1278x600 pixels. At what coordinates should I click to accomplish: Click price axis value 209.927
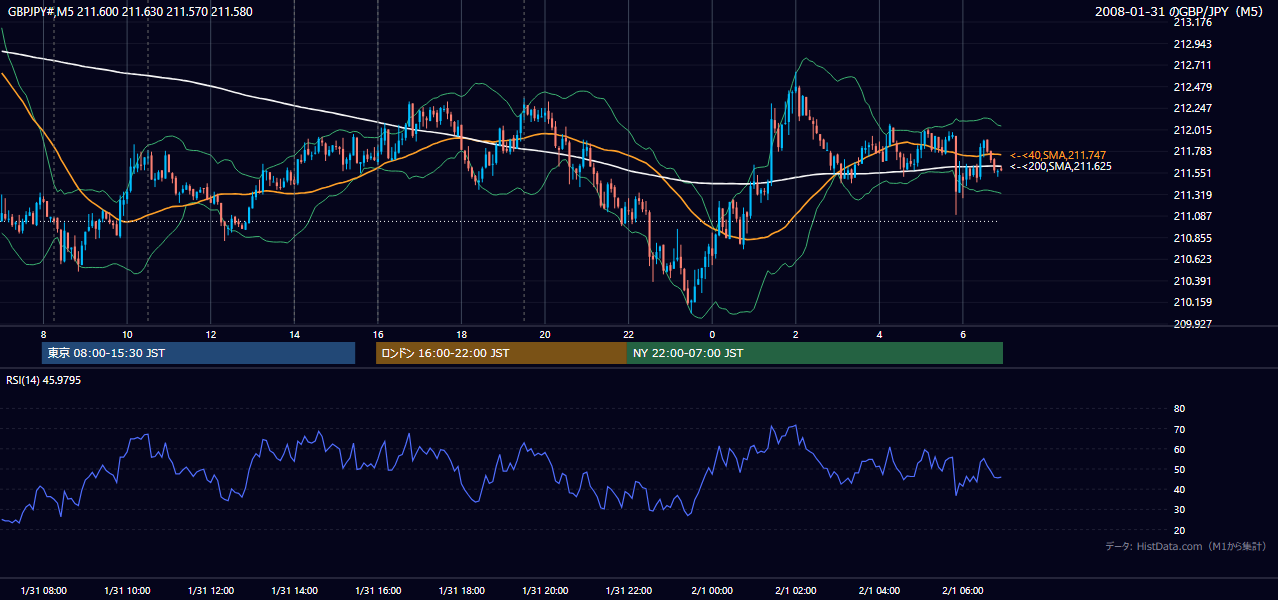tap(1193, 324)
